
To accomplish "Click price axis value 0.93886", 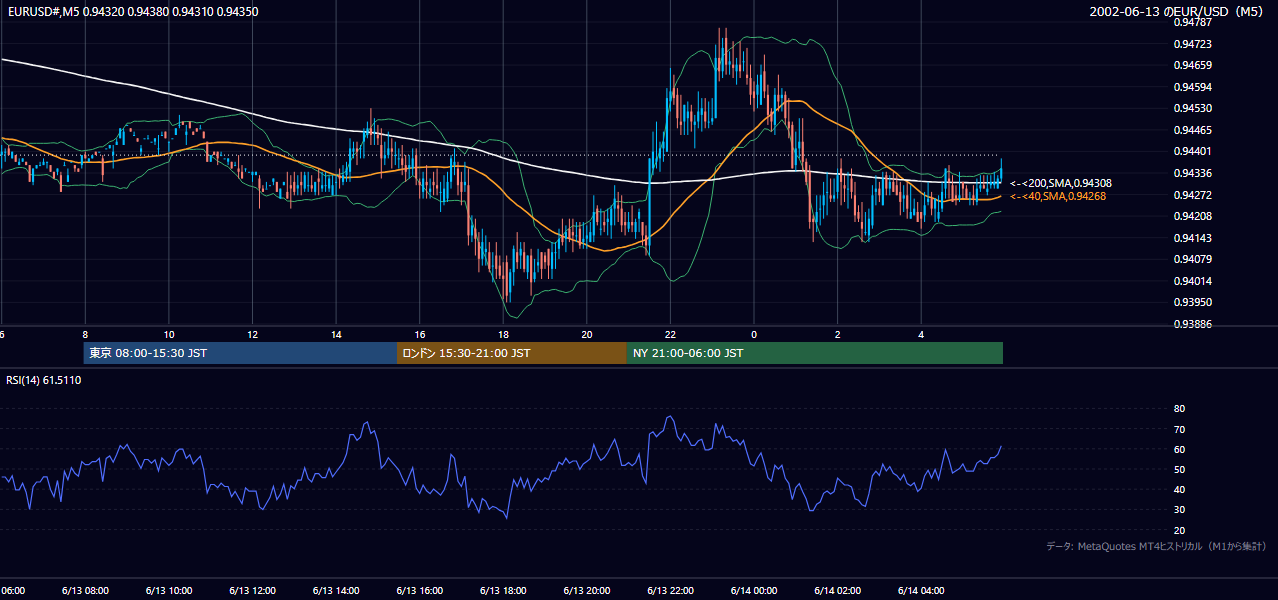I will pos(1193,324).
